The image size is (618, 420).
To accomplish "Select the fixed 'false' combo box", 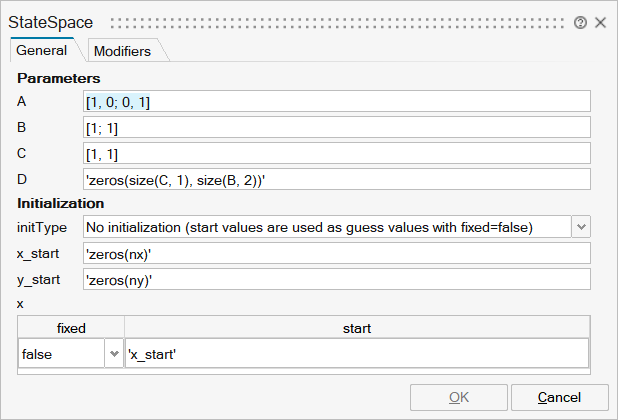I will [x=60, y=353].
